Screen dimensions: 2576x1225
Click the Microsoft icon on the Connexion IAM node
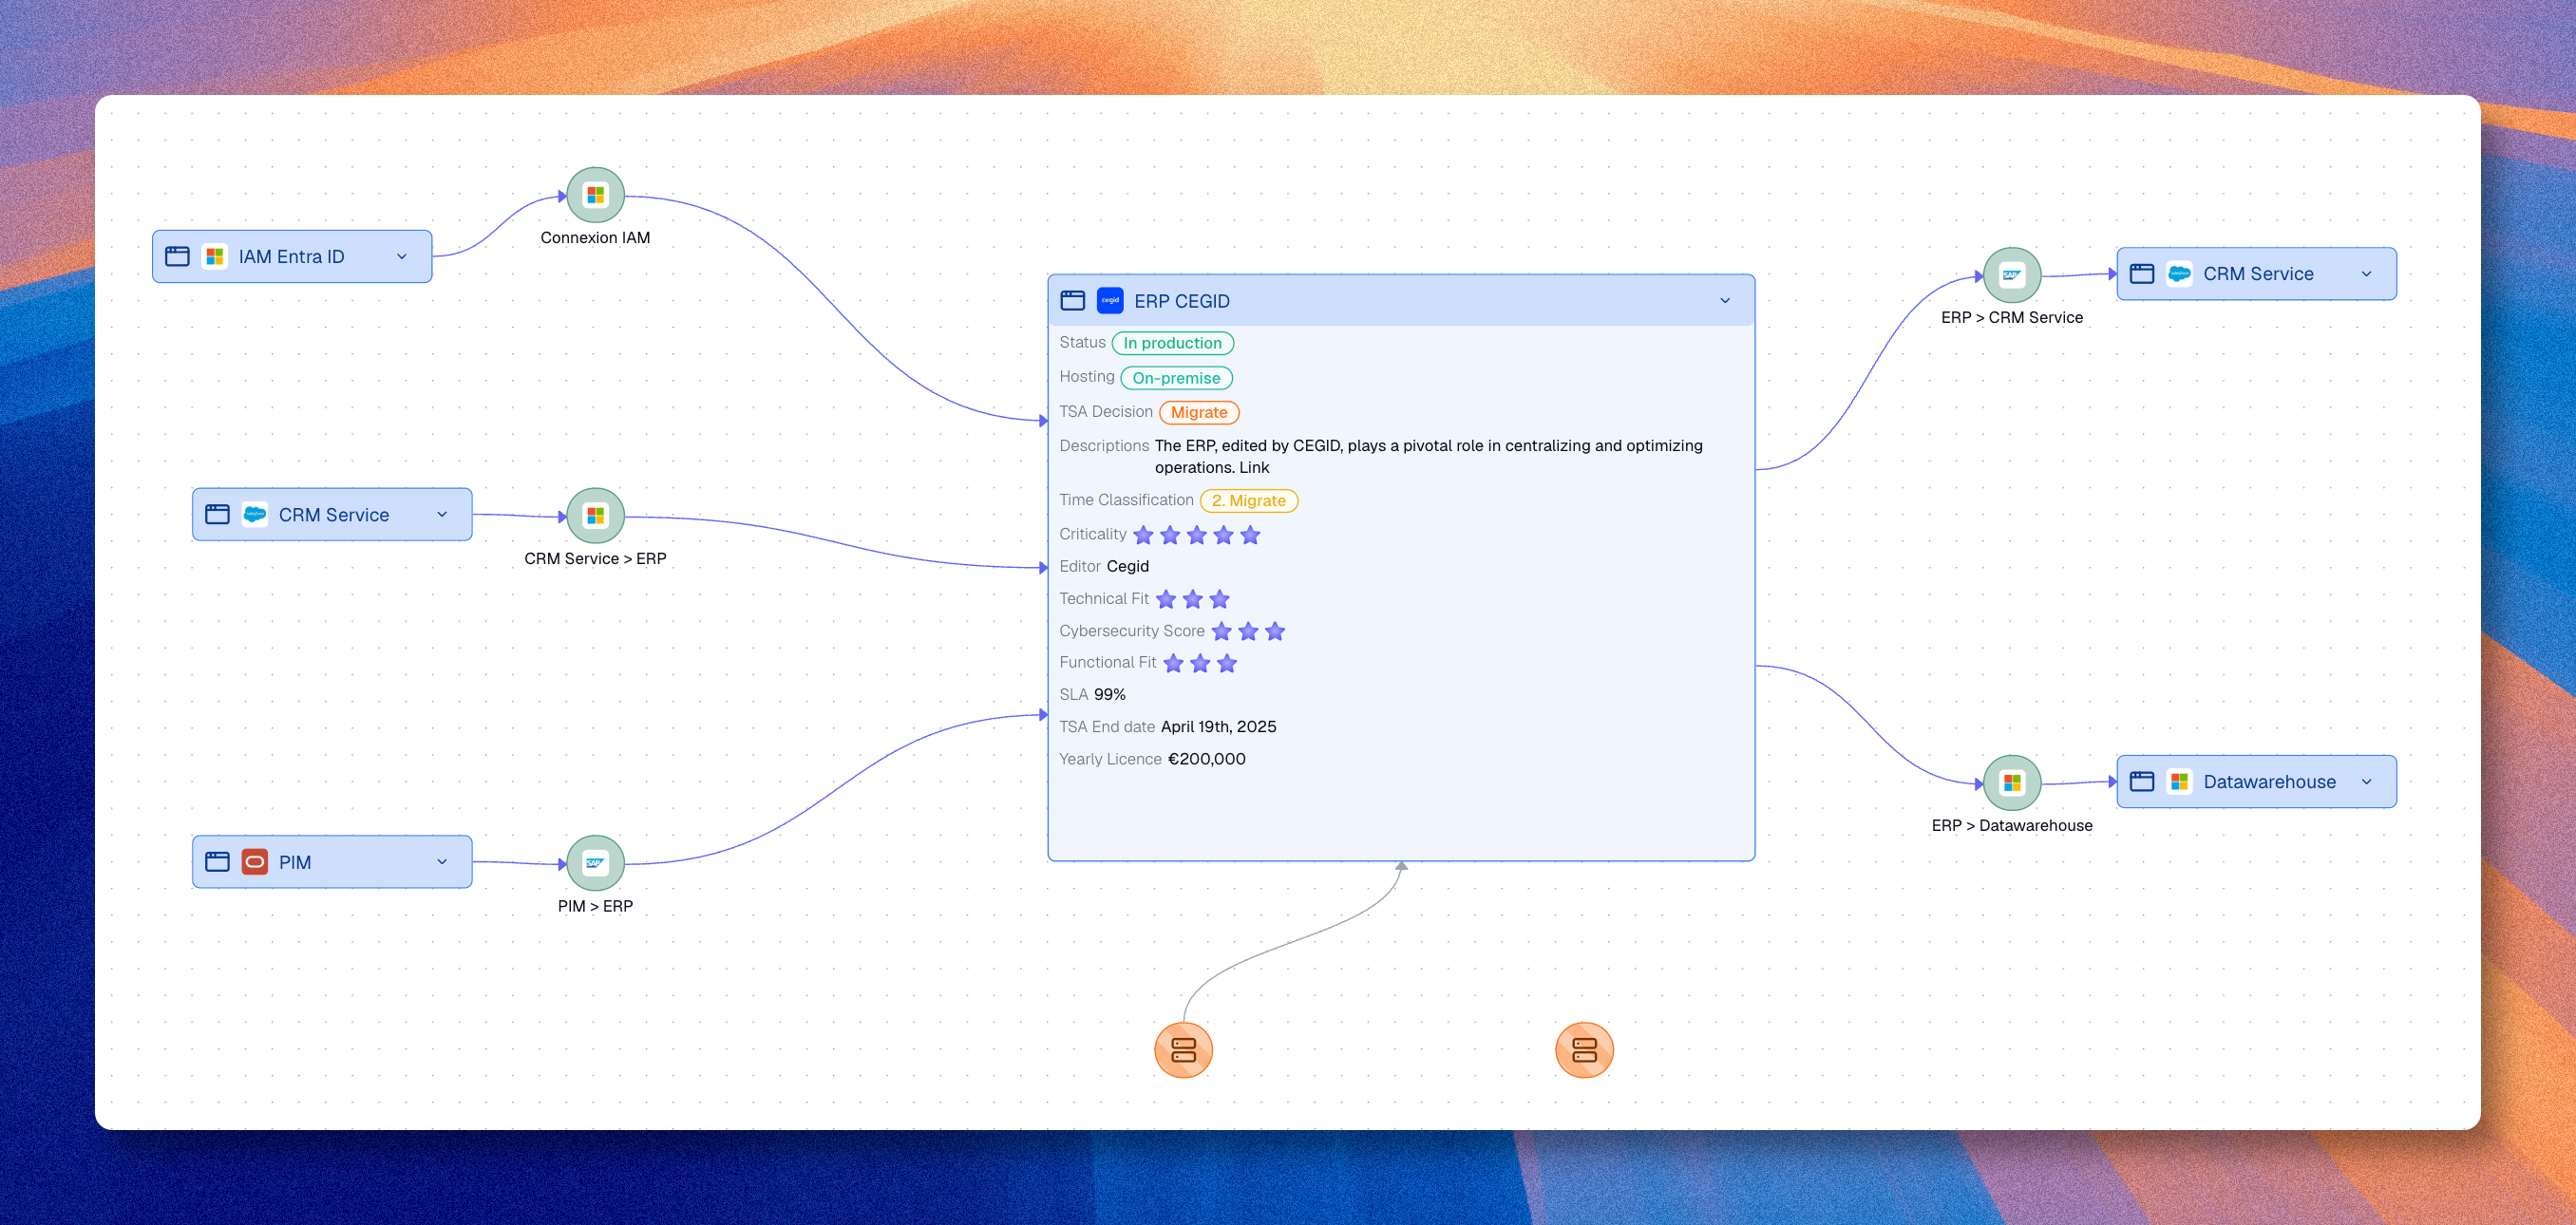point(594,194)
